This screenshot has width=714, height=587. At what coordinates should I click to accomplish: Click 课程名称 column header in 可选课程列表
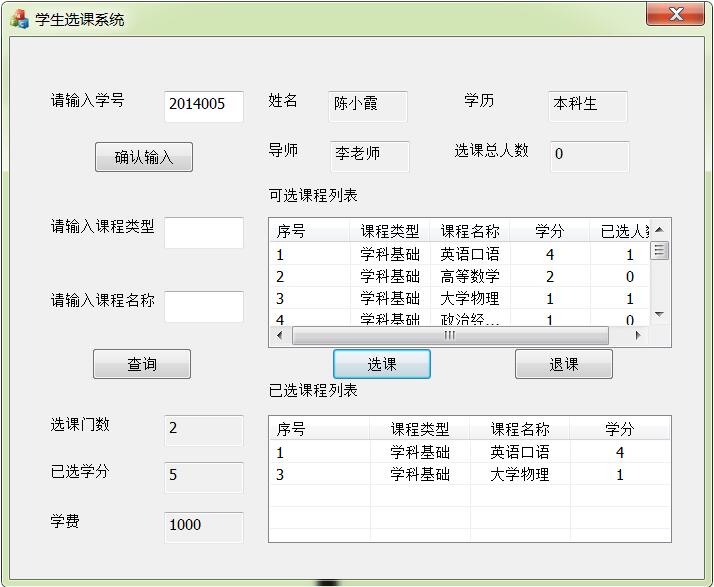470,231
